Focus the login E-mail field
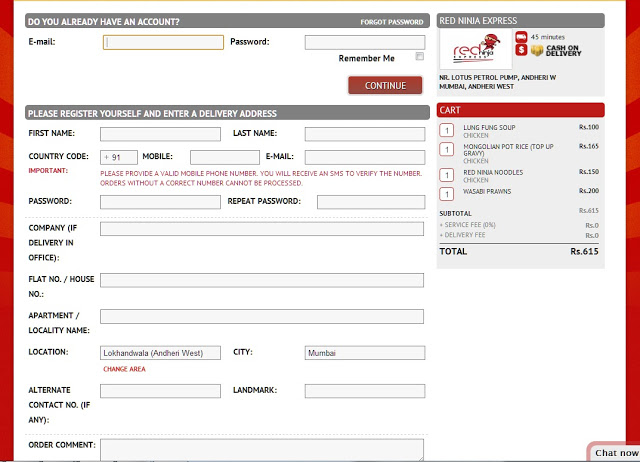The image size is (640, 462). pos(163,42)
